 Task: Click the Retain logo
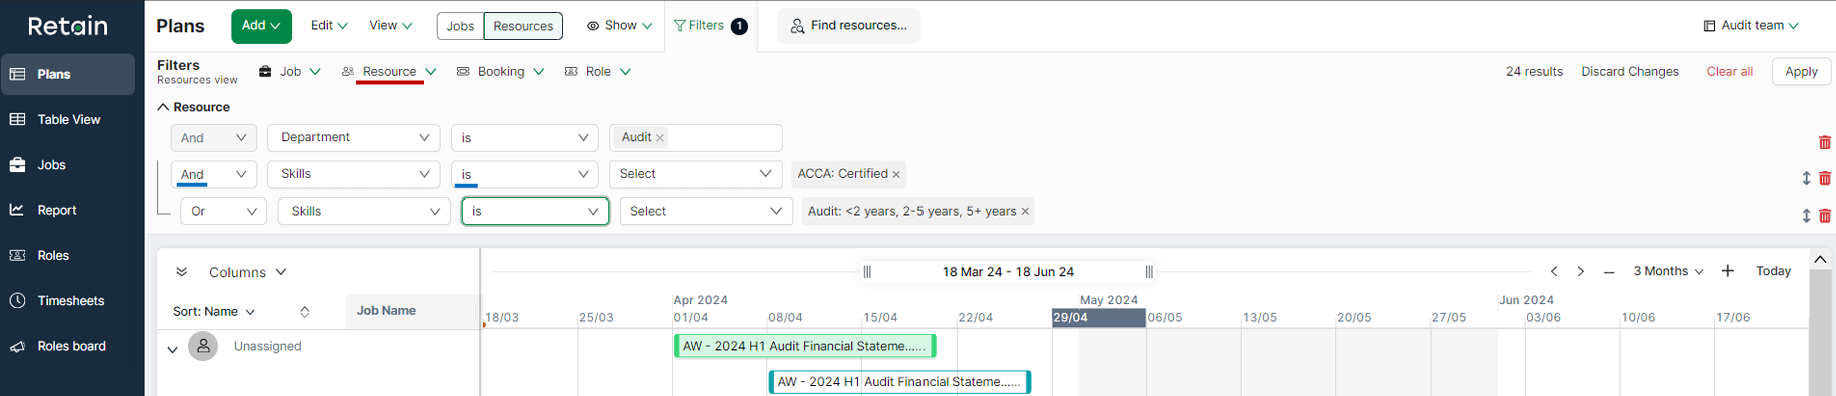tap(67, 26)
